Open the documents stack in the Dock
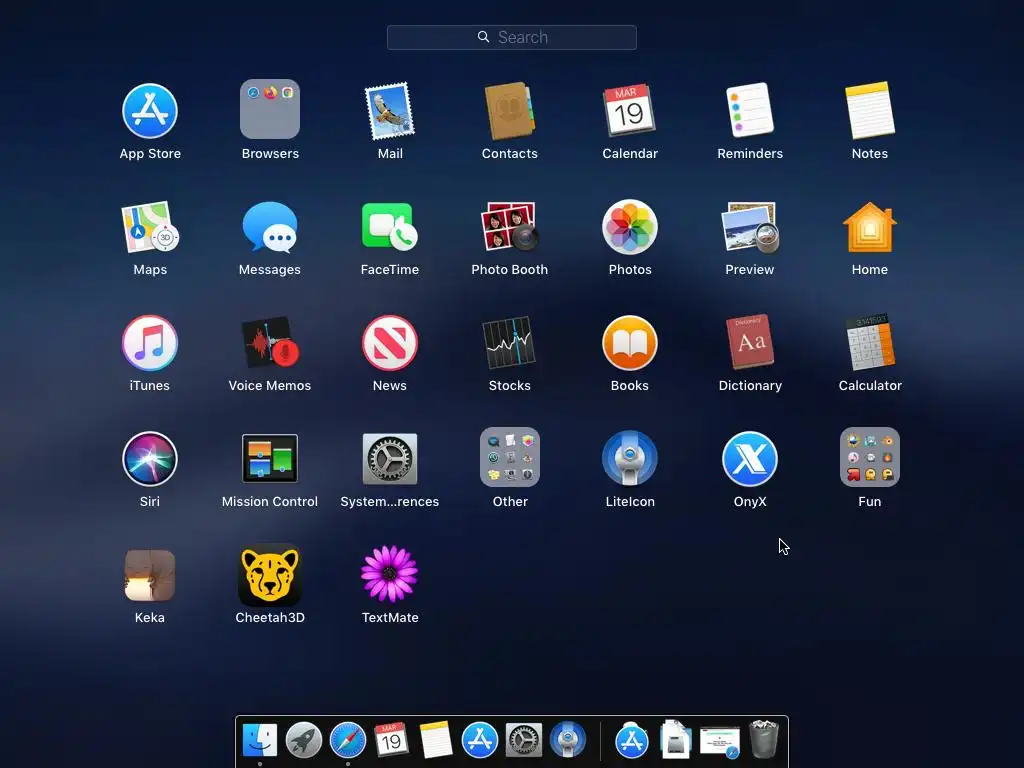This screenshot has height=768, width=1024. 675,739
